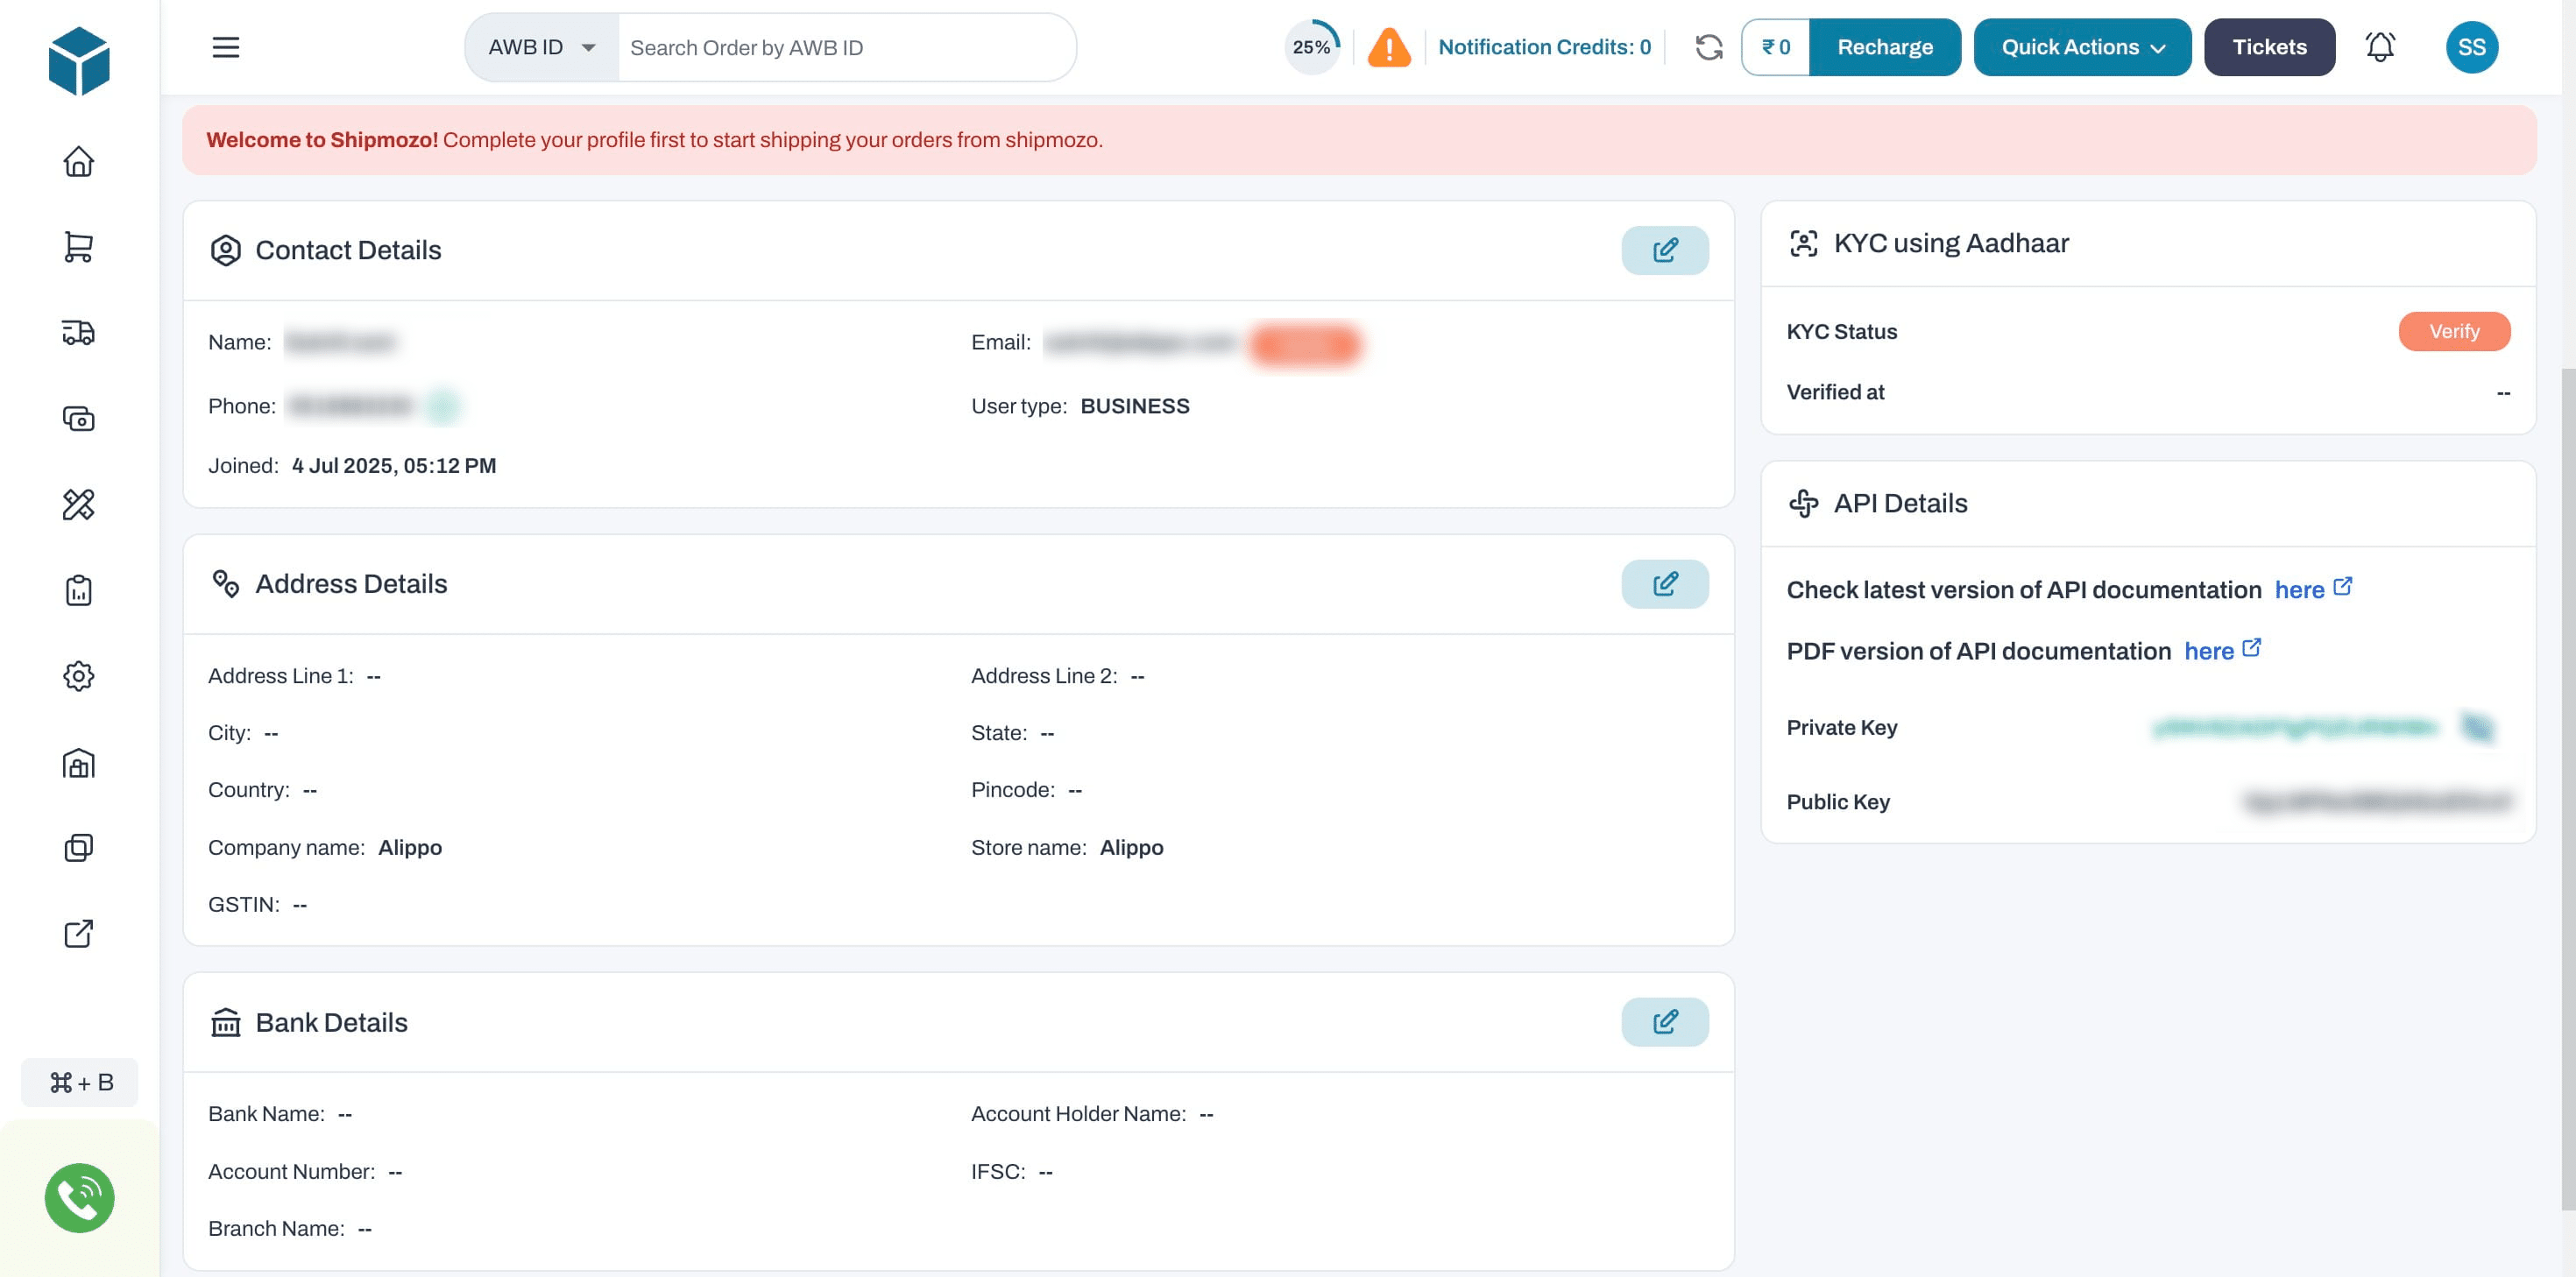The image size is (2576, 1277).
Task: Edit Contact Details using the pencil icon
Action: tap(1664, 250)
